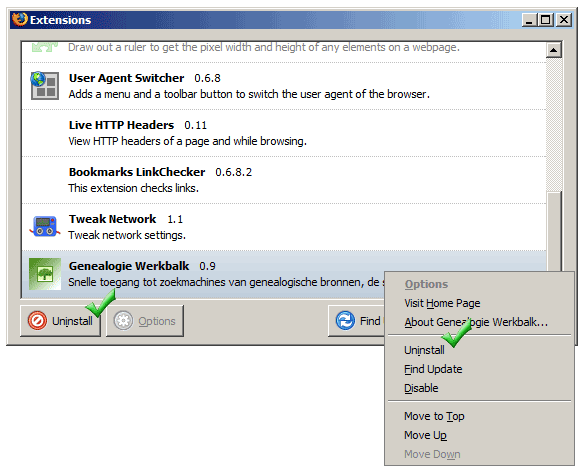Click greyed Move Down menu entry
Screen dimensions: 587x475
click(432, 454)
